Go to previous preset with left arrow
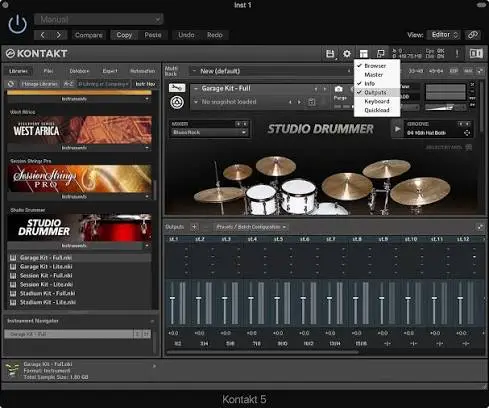 43,35
